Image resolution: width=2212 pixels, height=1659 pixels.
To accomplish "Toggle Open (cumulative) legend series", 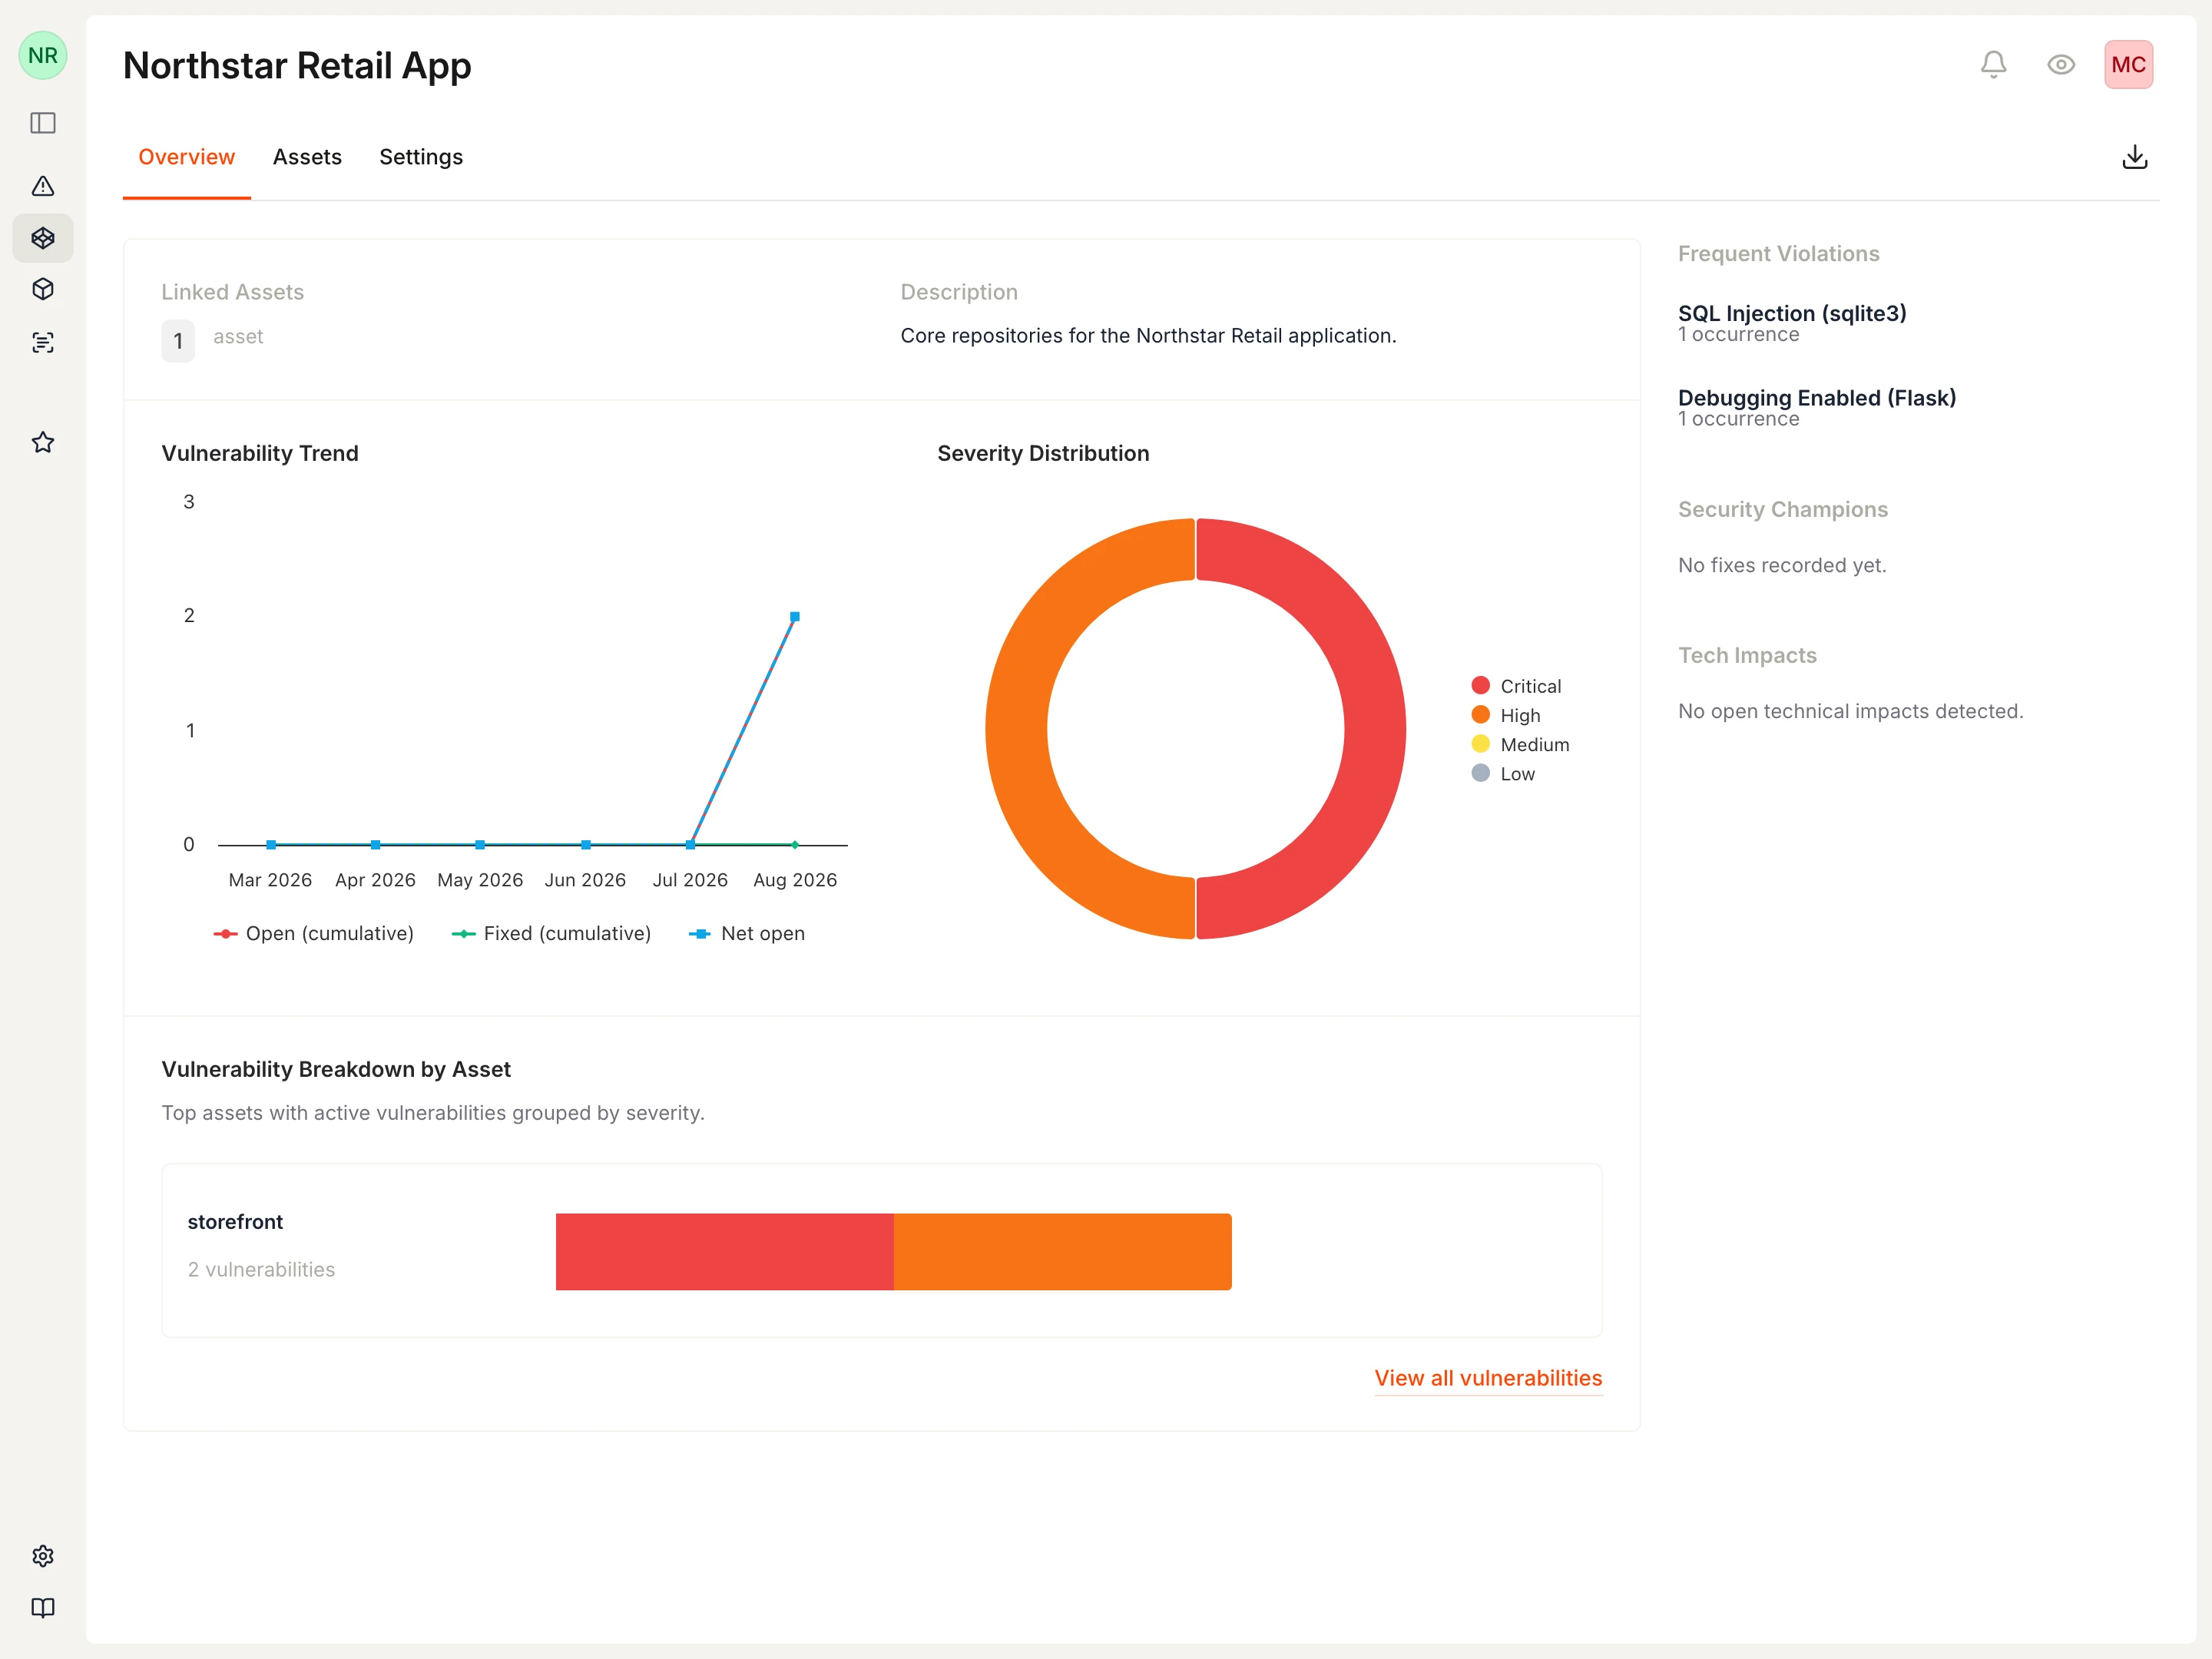I will pos(313,933).
